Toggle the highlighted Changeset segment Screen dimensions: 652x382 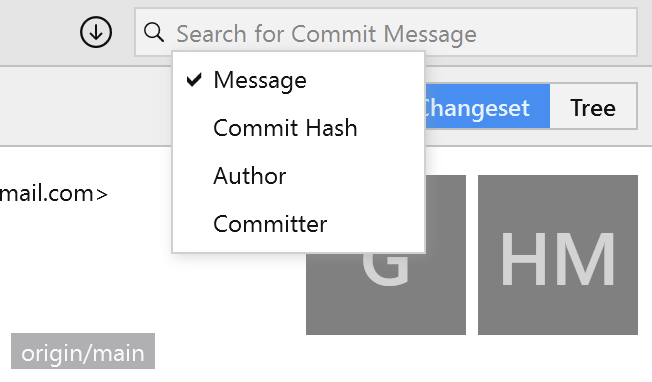487,106
